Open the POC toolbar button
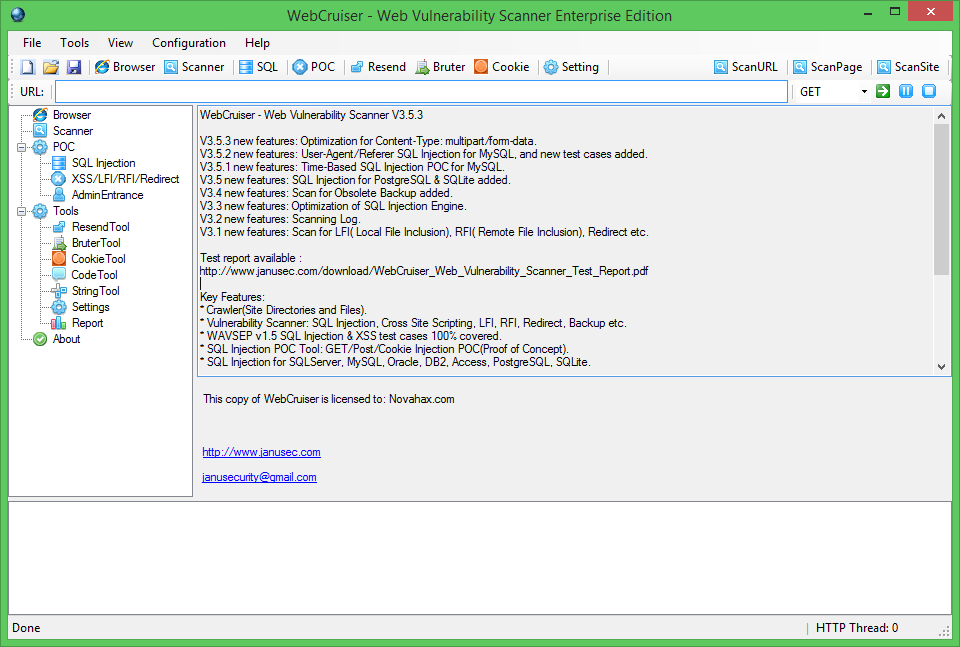Viewport: 960px width, 647px height. (x=313, y=67)
